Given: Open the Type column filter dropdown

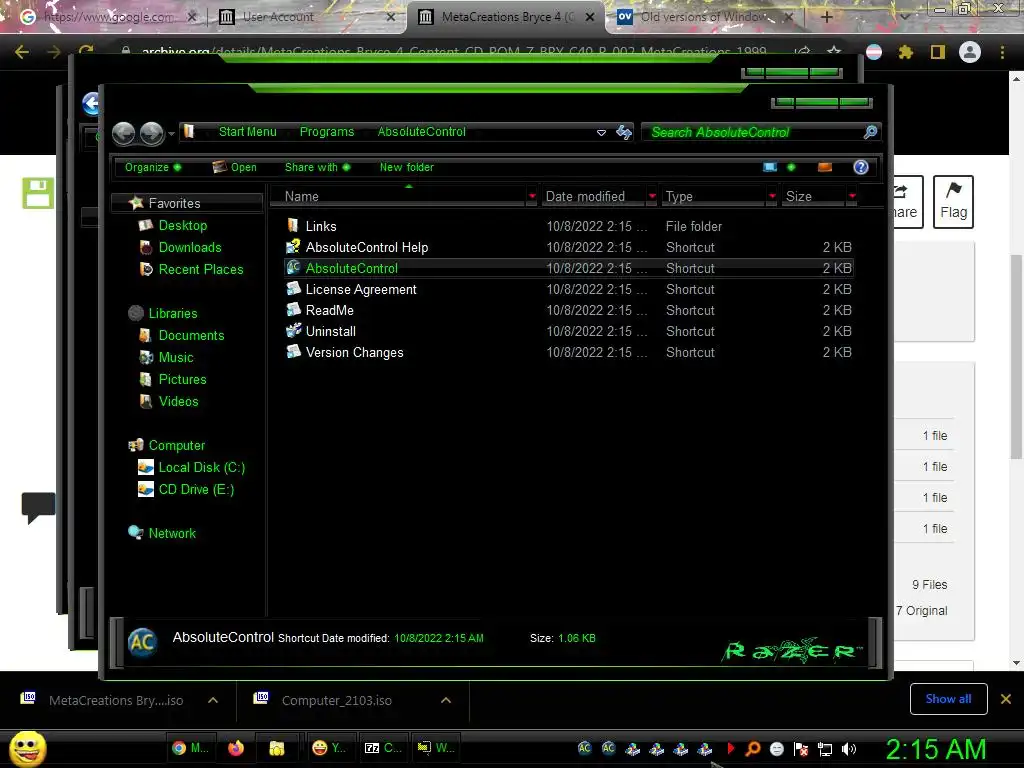Looking at the screenshot, I should [773, 197].
